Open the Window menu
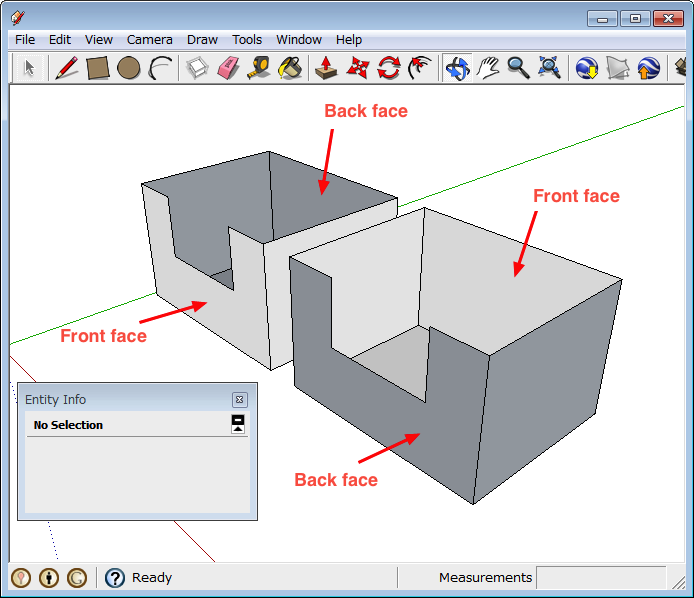This screenshot has width=694, height=598. [x=299, y=40]
